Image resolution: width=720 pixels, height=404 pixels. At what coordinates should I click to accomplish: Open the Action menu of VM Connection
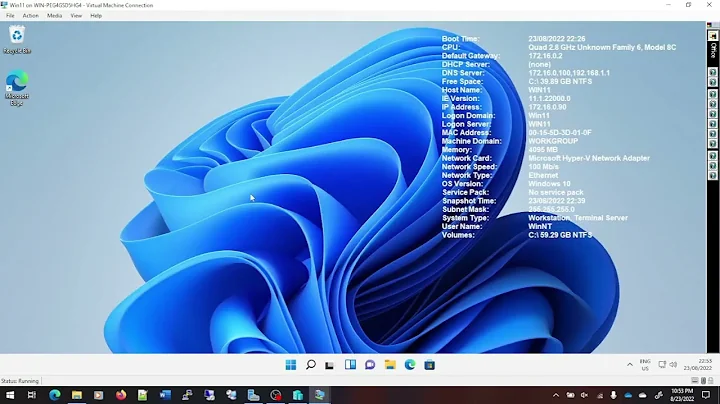[31, 16]
